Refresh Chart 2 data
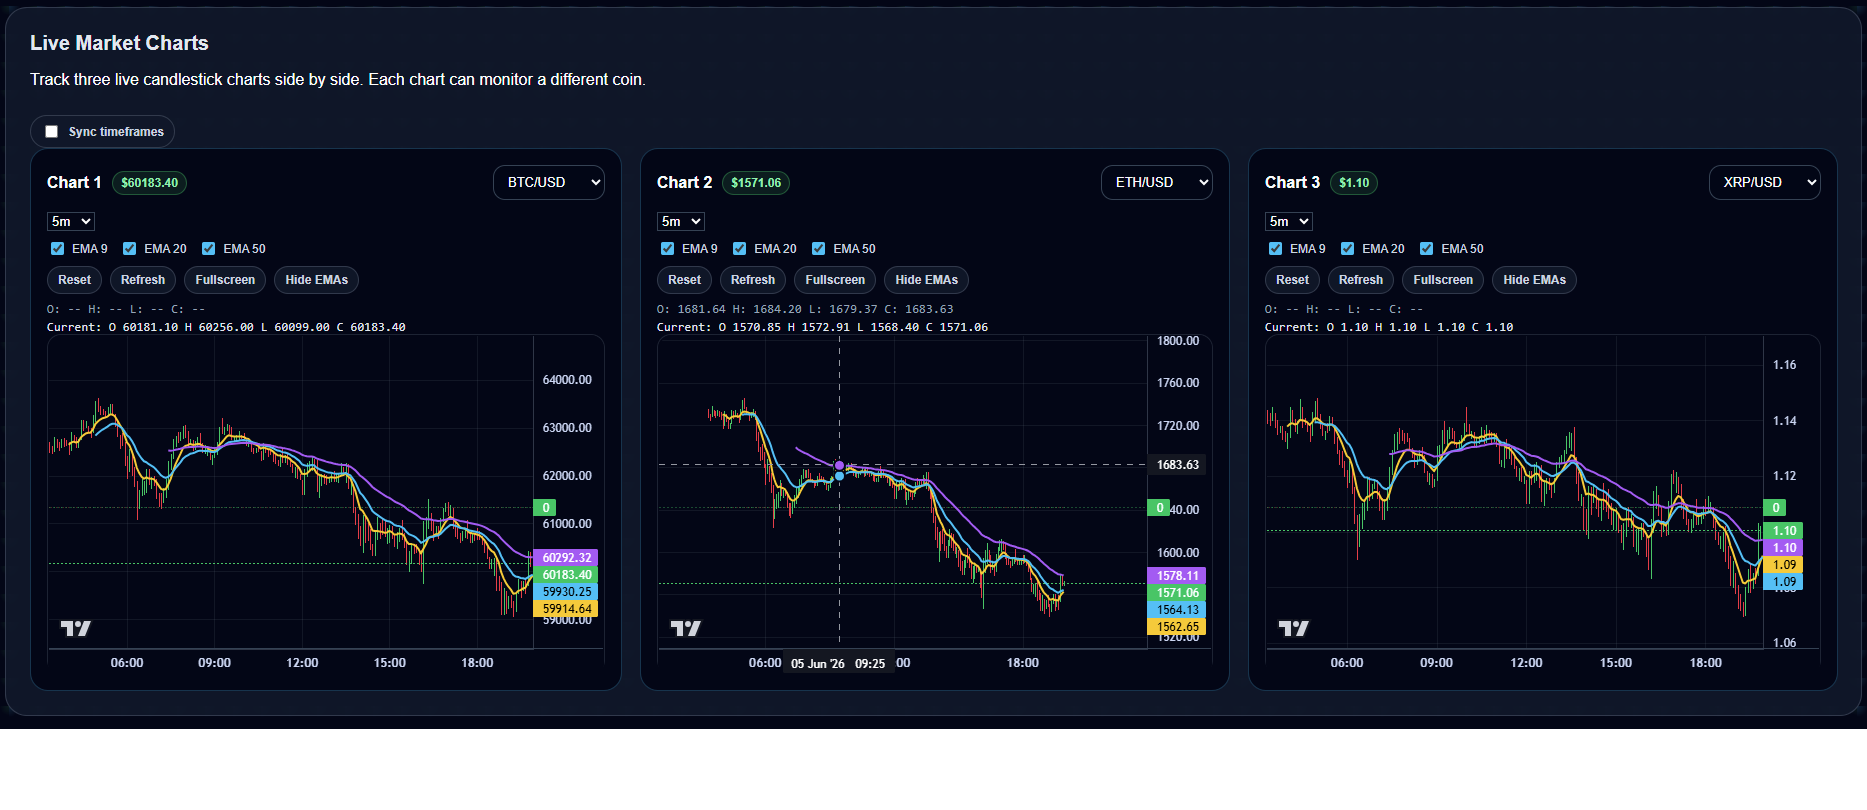Screen dimensions: 1867x810 pyautogui.click(x=753, y=280)
